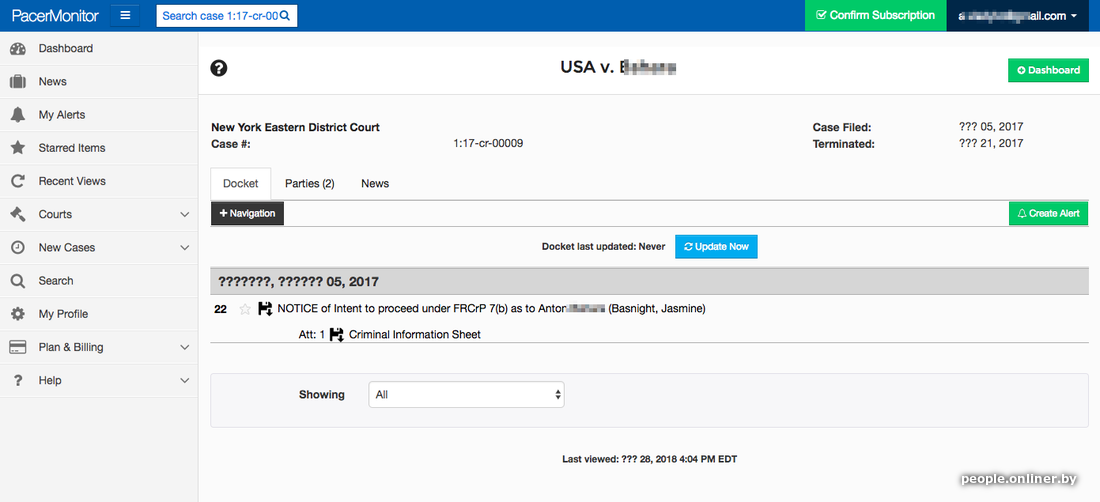Click the New Cases clock icon
The image size is (1100, 502).
(18, 247)
